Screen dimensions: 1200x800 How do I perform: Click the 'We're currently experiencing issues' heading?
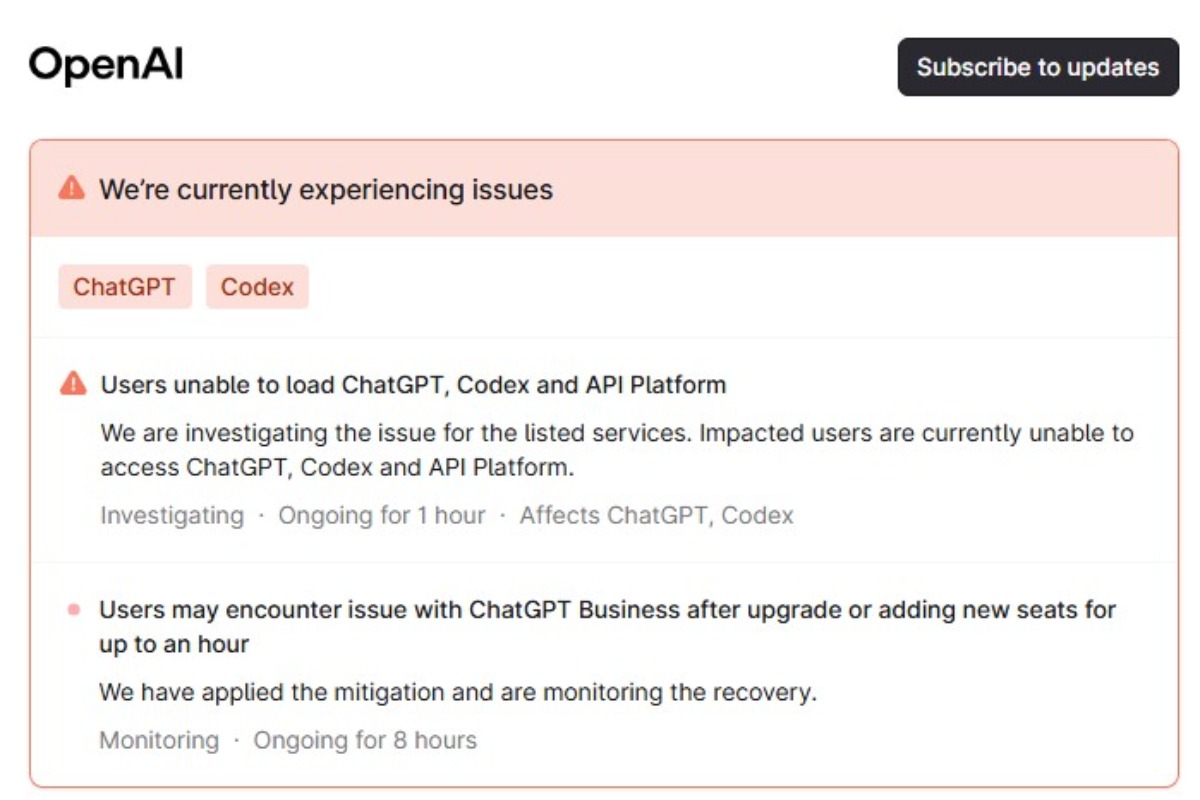(x=325, y=189)
